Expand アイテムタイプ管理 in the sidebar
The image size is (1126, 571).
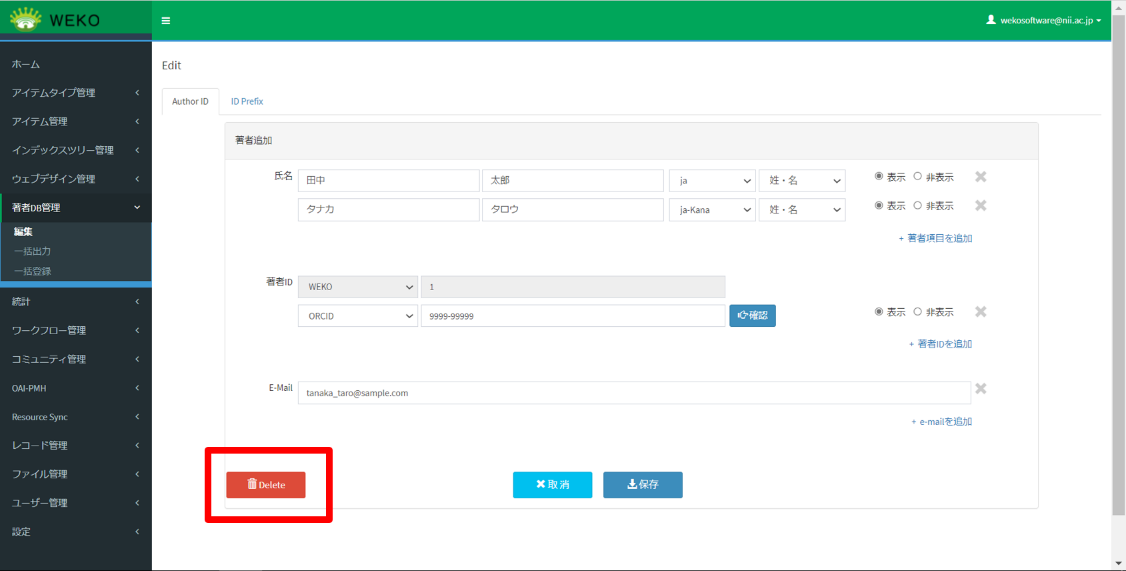point(75,93)
